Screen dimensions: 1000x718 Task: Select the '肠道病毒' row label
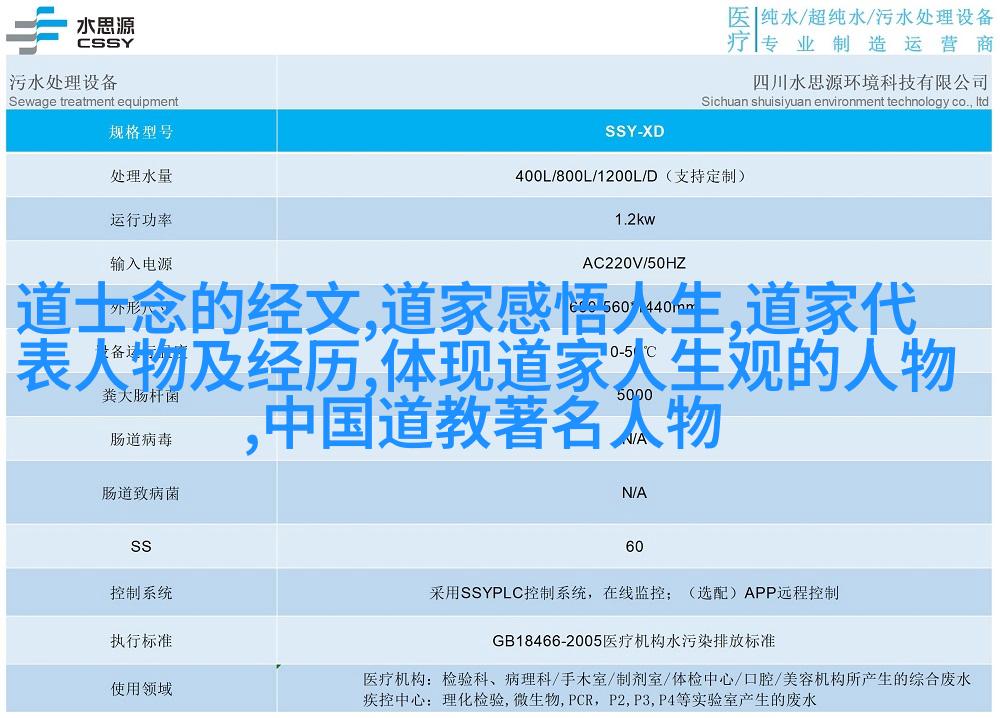(x=141, y=439)
